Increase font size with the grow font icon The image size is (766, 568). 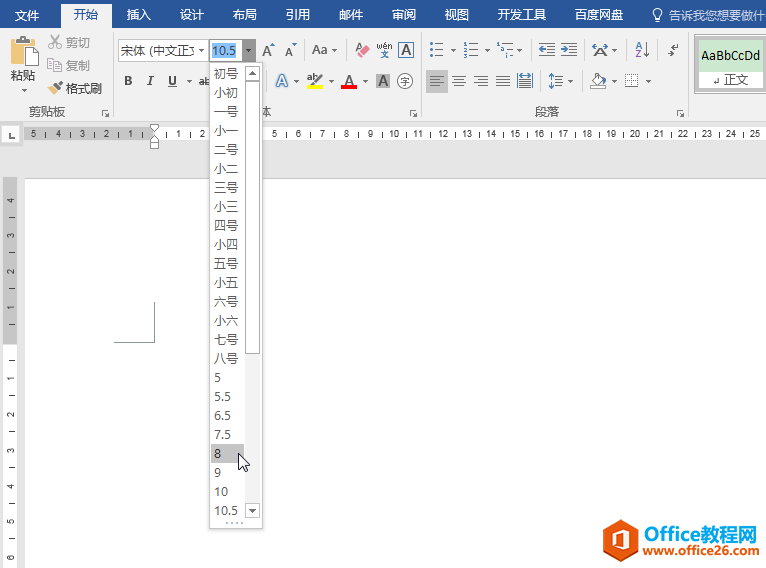[x=268, y=50]
